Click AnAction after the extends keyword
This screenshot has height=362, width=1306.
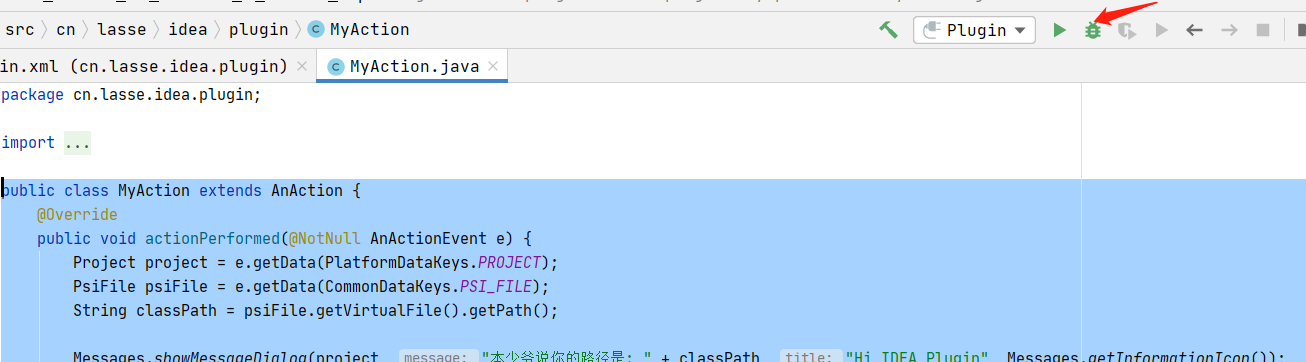(307, 191)
